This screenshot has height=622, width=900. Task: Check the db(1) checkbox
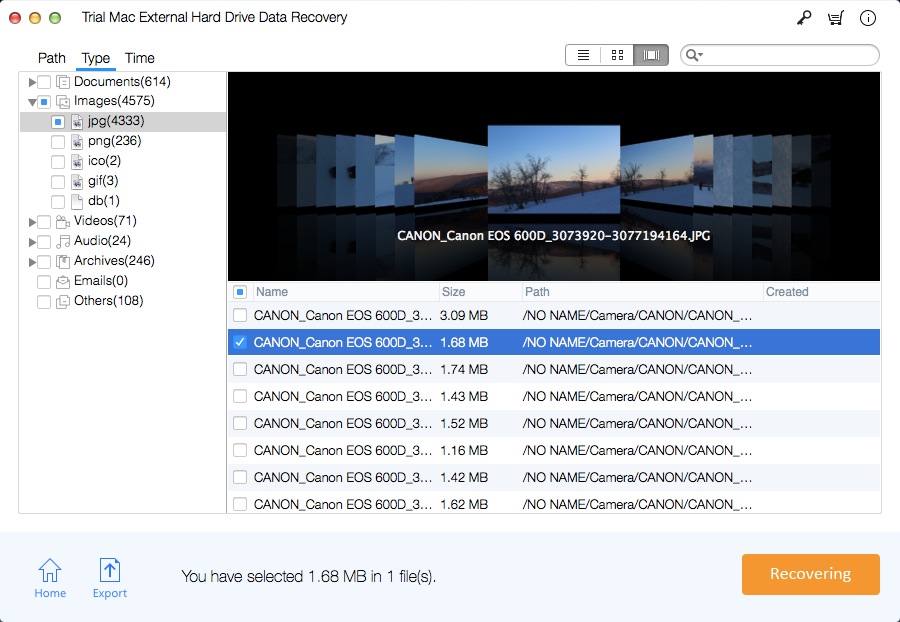pos(58,202)
